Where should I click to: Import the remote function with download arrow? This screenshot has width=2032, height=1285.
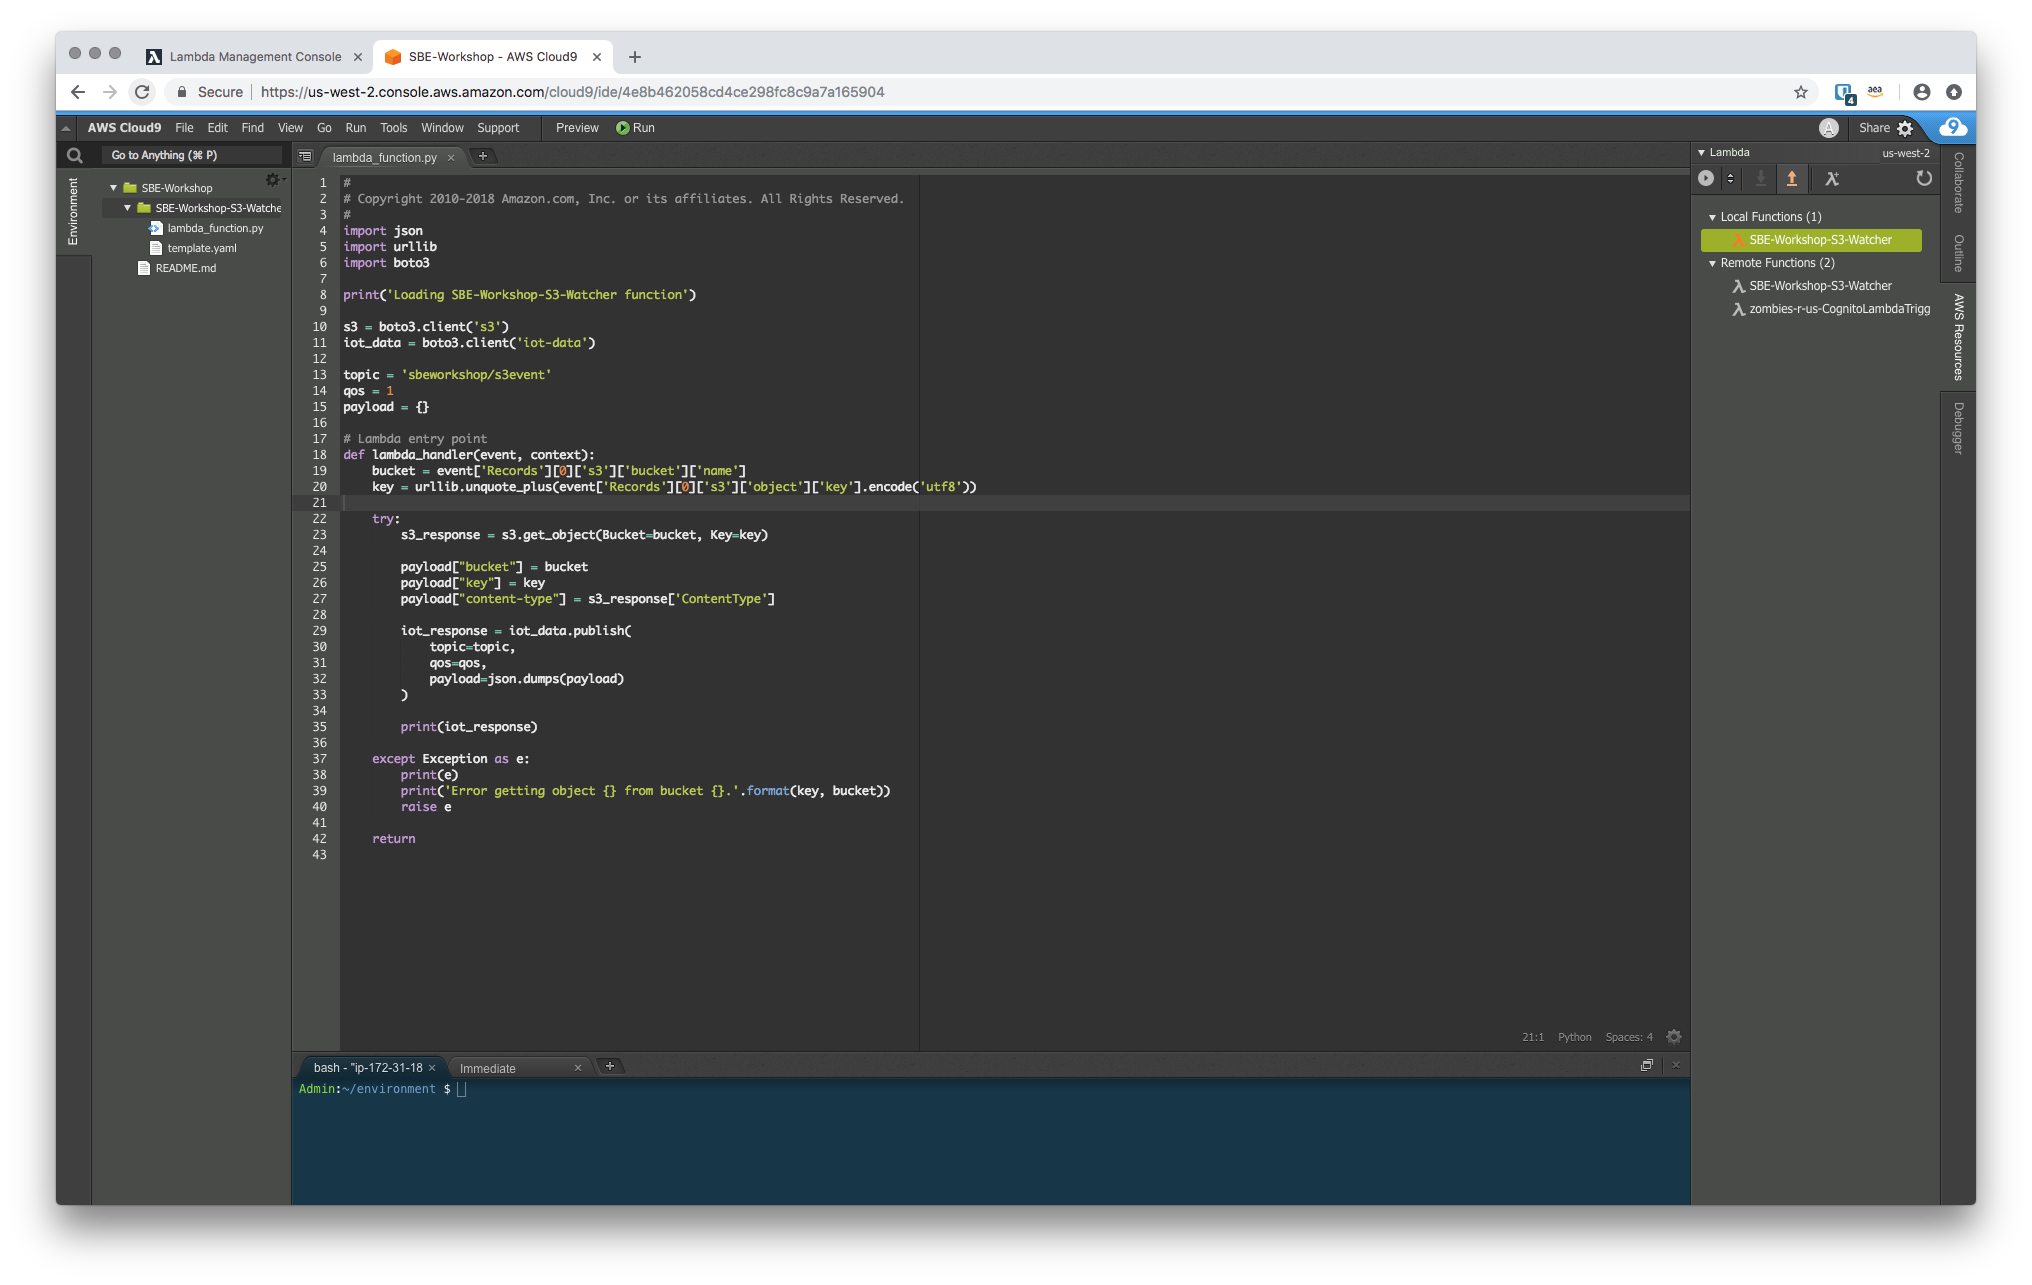[1761, 178]
